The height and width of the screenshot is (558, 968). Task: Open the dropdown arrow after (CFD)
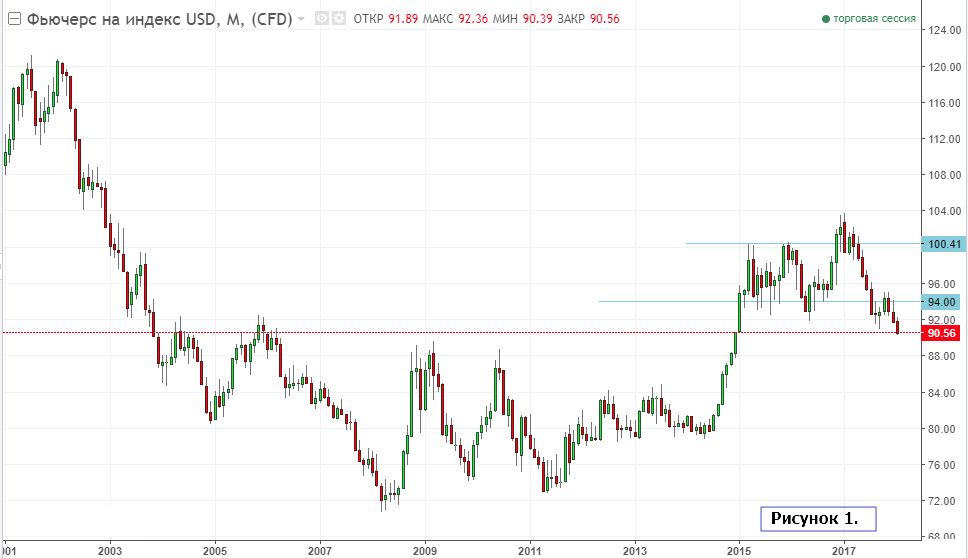301,19
